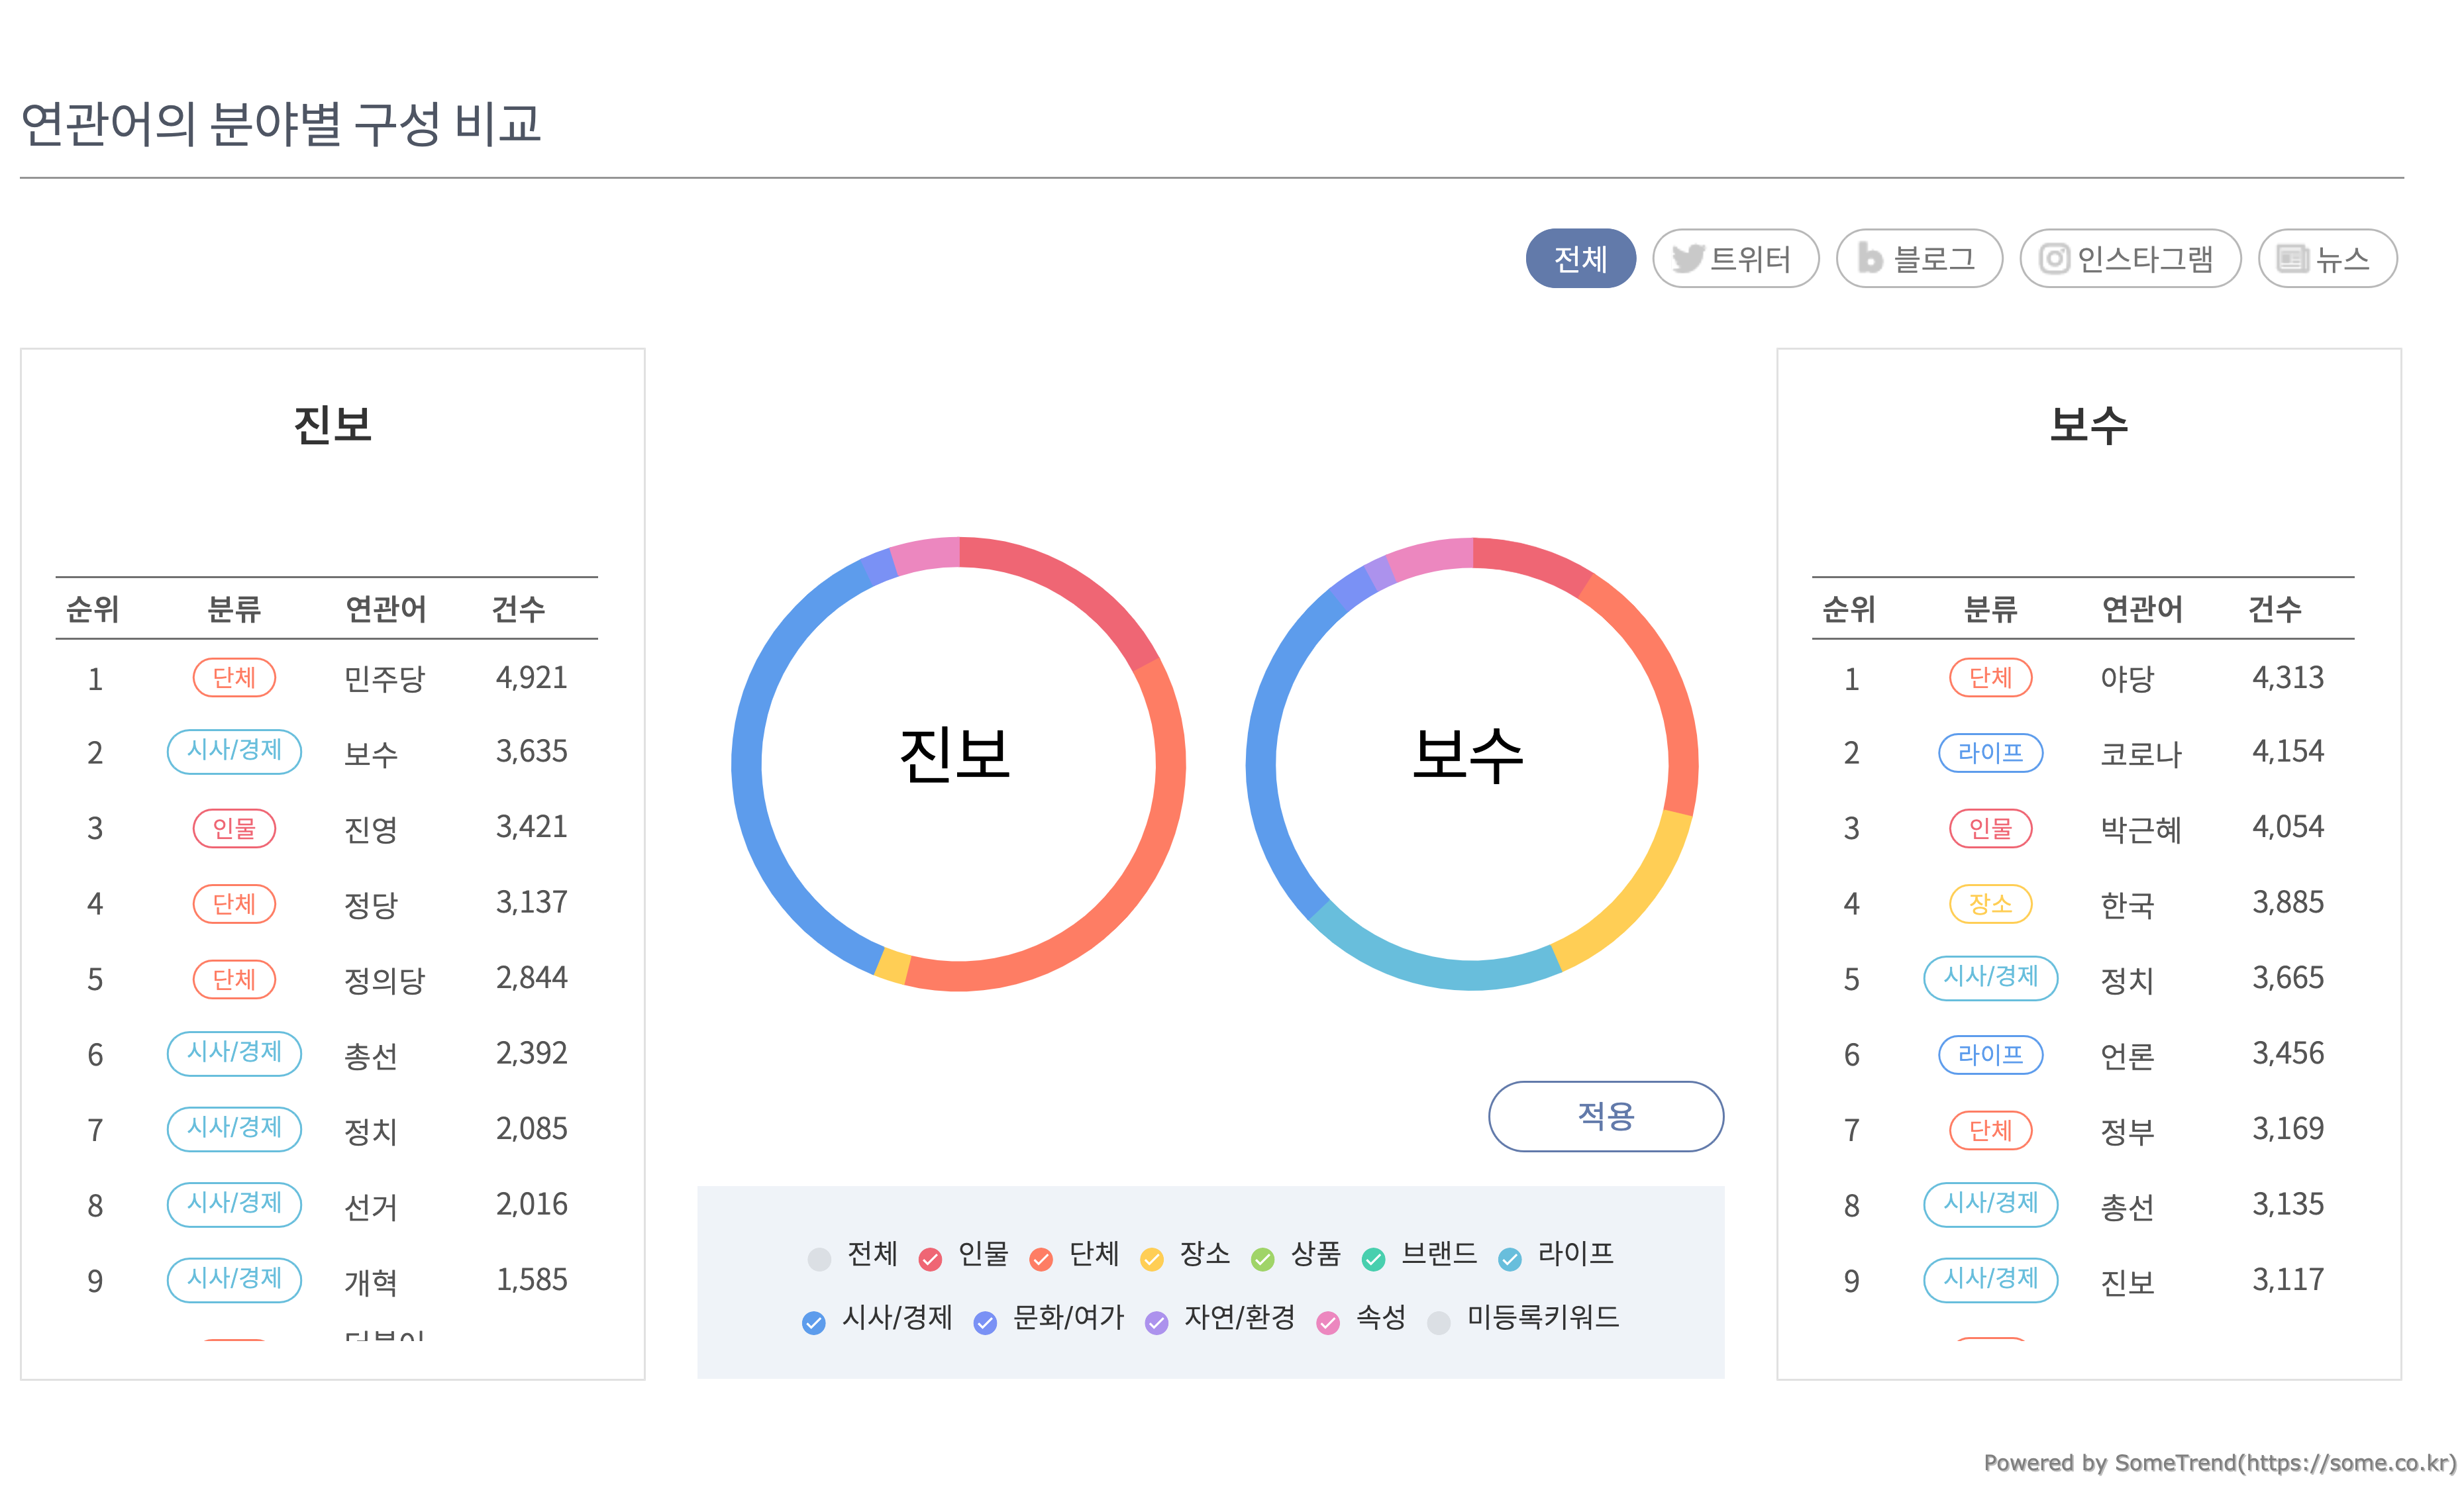The height and width of the screenshot is (1500, 2464).
Task: Toggle the 시사/경제 checkbox
Action: point(814,1323)
